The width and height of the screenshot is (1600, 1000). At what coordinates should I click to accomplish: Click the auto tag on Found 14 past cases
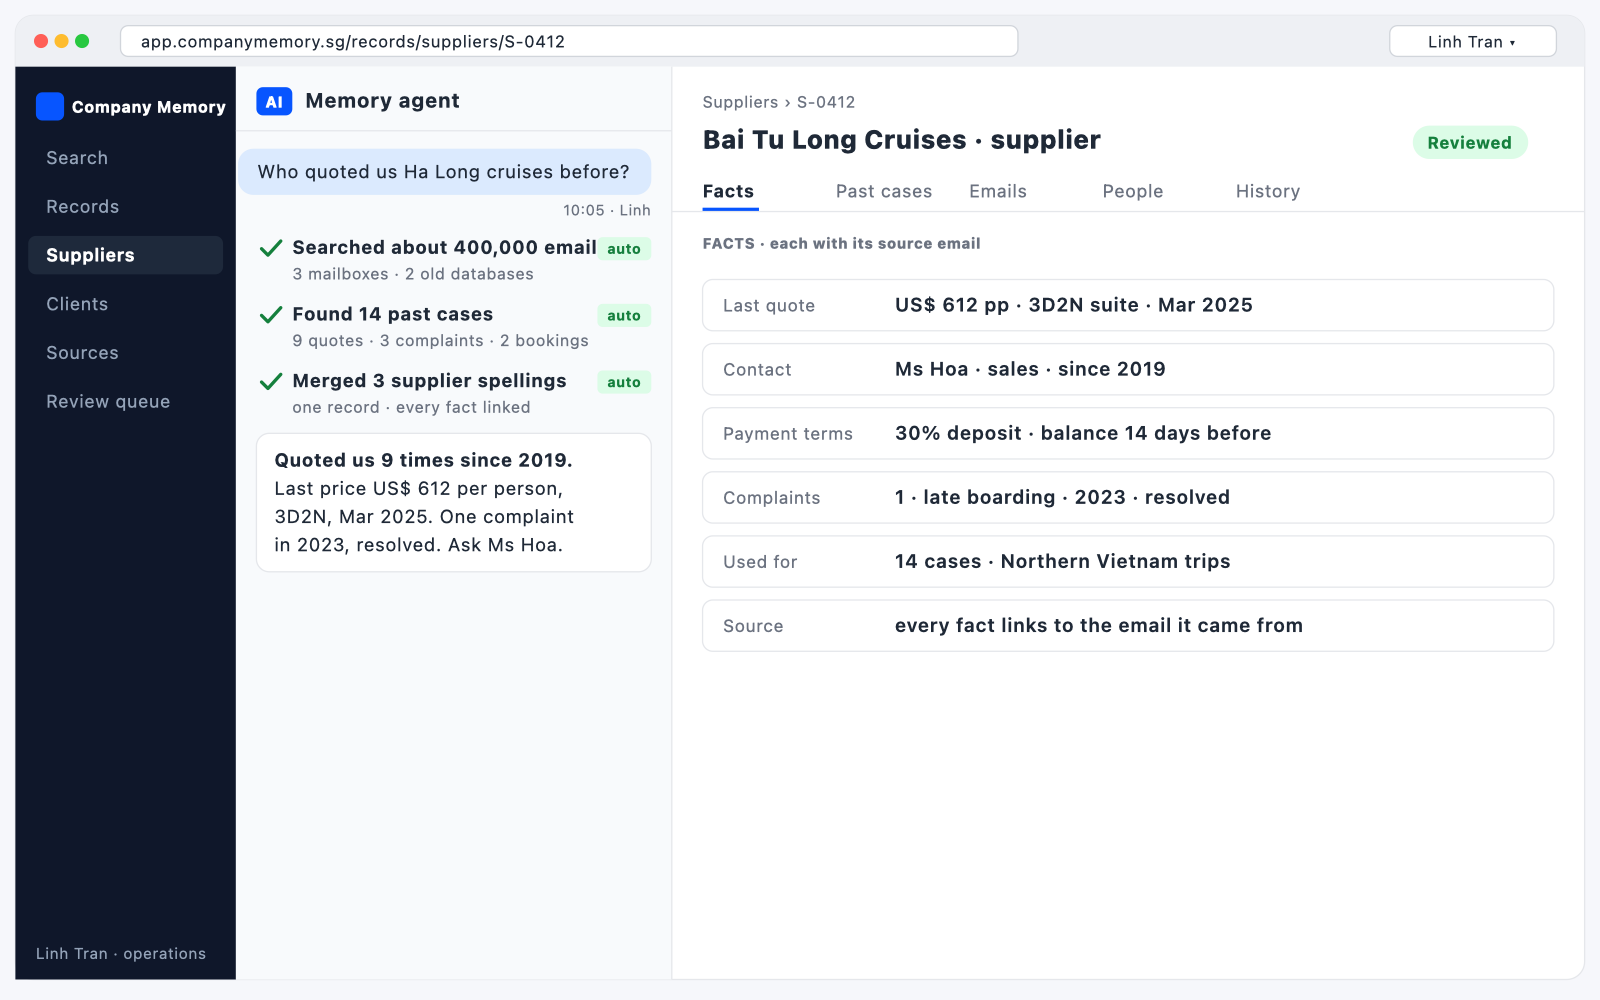tap(624, 316)
